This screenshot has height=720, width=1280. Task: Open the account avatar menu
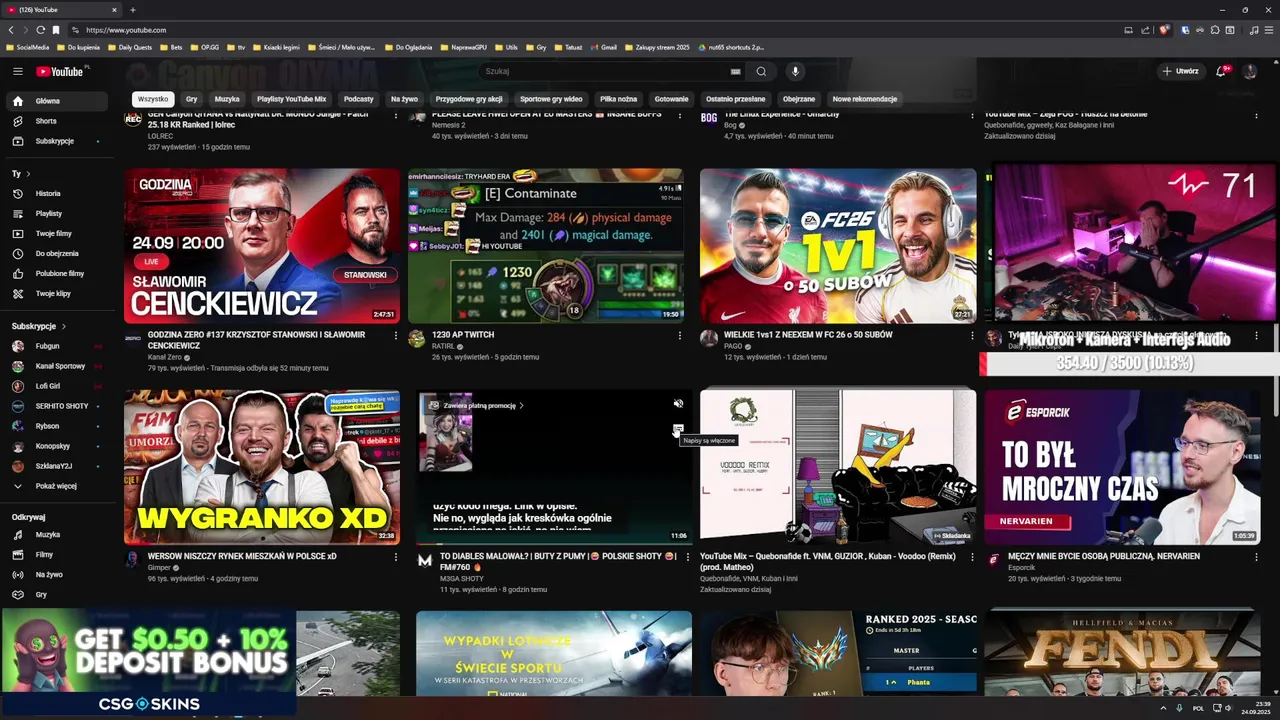1249,71
